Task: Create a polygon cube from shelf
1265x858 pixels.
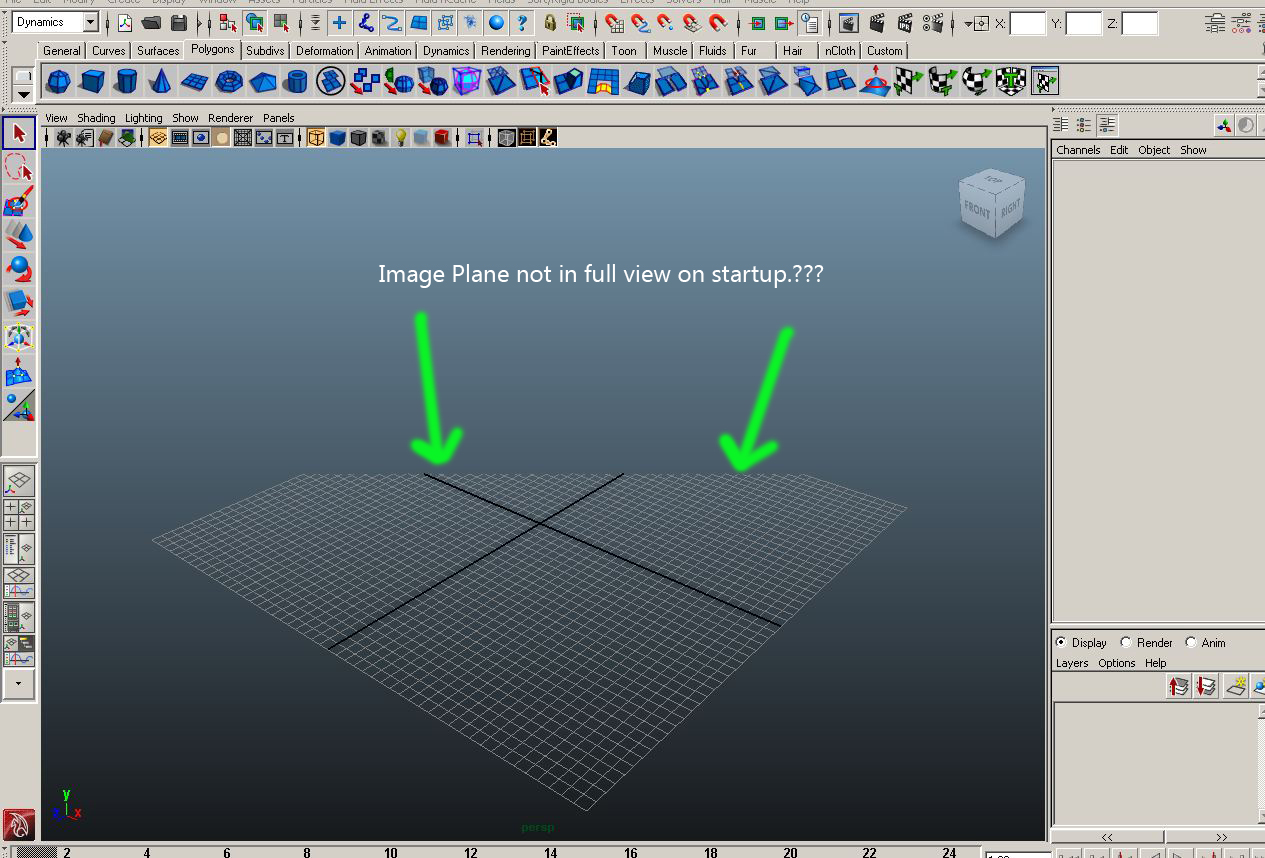Action: coord(93,81)
